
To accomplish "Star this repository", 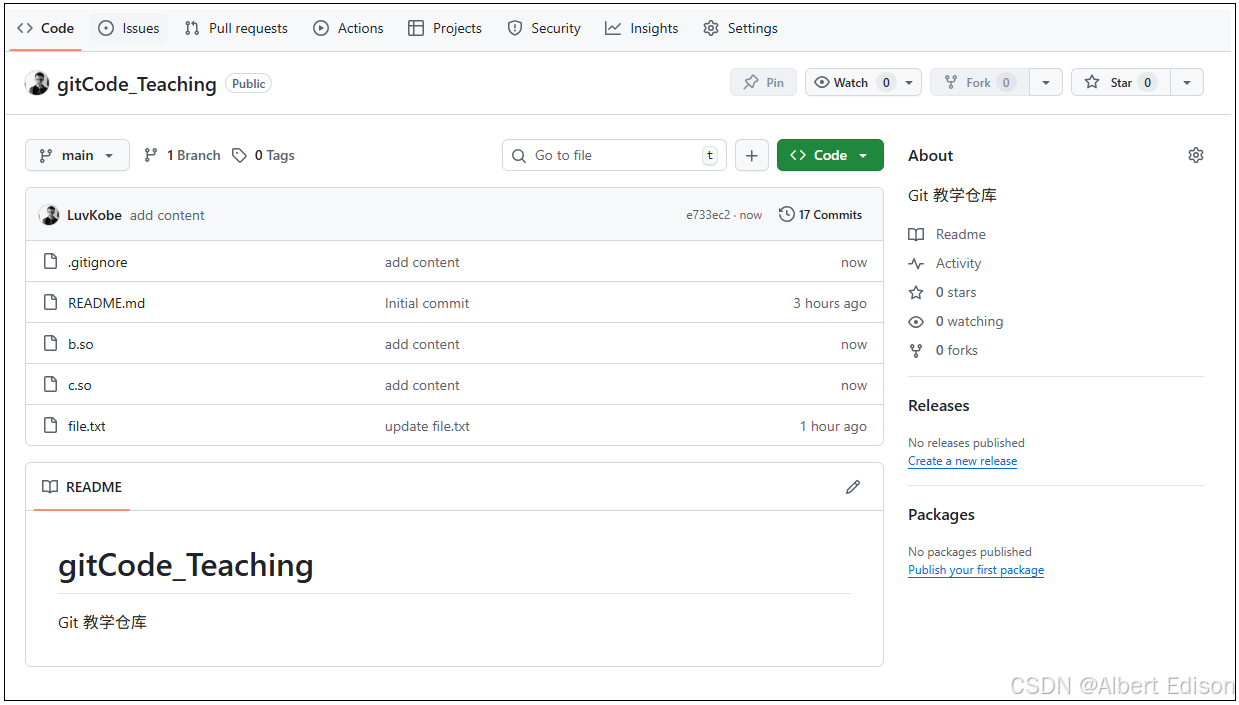I will point(1121,82).
